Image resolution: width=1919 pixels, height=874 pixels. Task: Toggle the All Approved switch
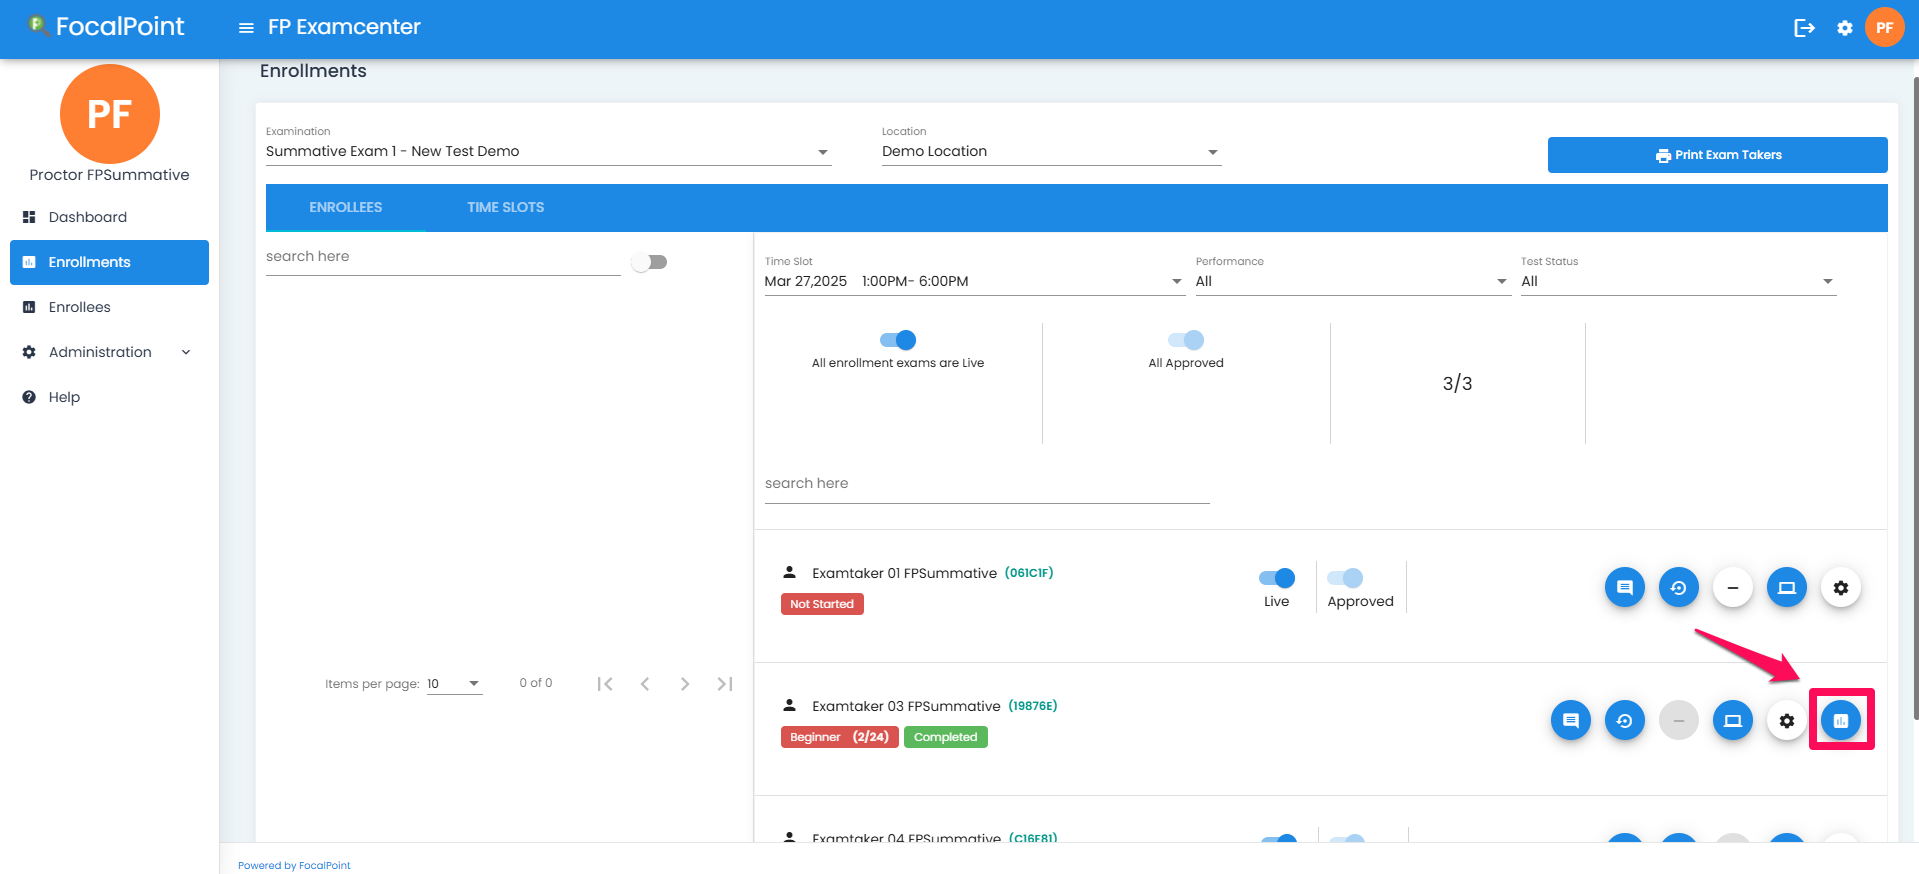1186,340
